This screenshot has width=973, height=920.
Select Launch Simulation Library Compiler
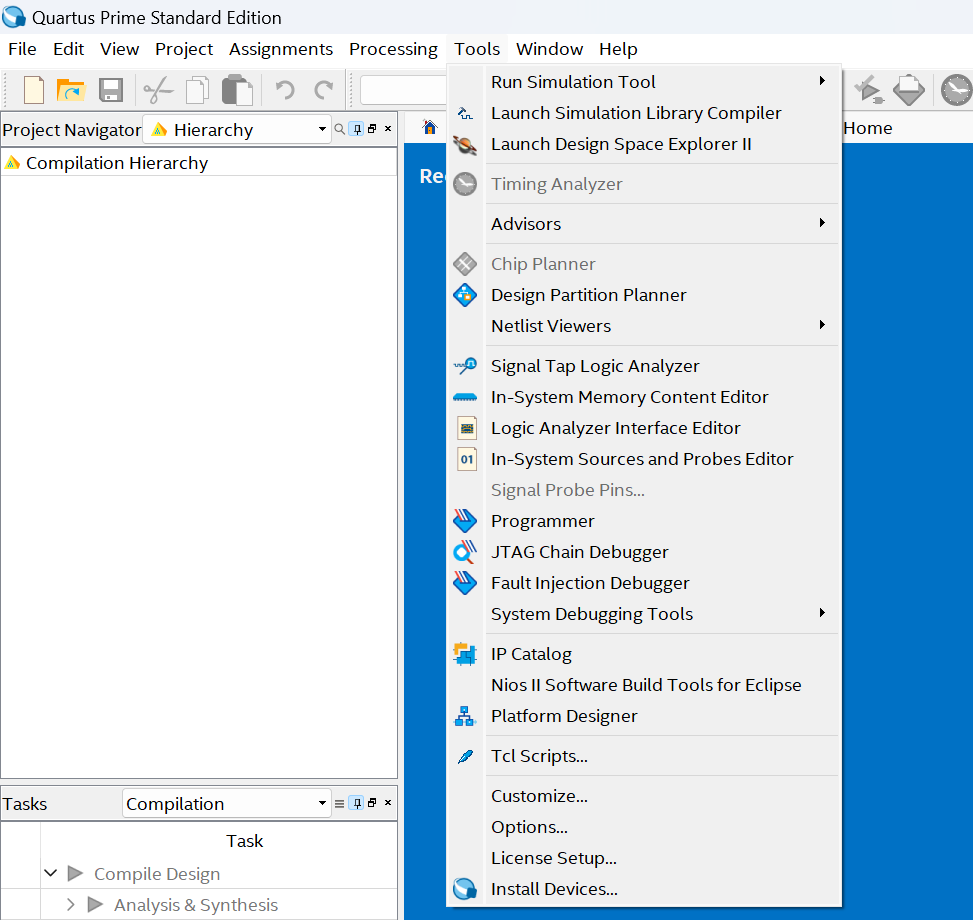coord(644,113)
